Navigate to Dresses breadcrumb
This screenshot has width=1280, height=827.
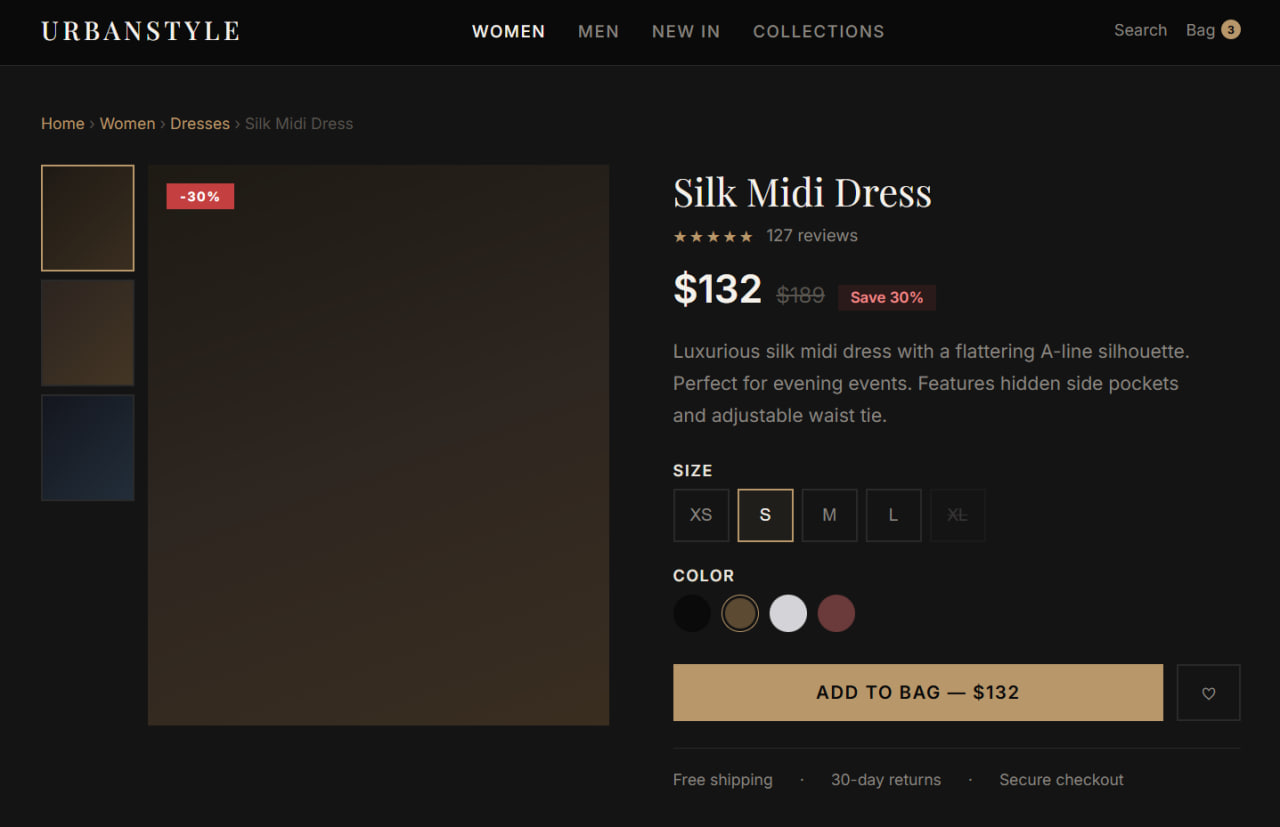(200, 124)
